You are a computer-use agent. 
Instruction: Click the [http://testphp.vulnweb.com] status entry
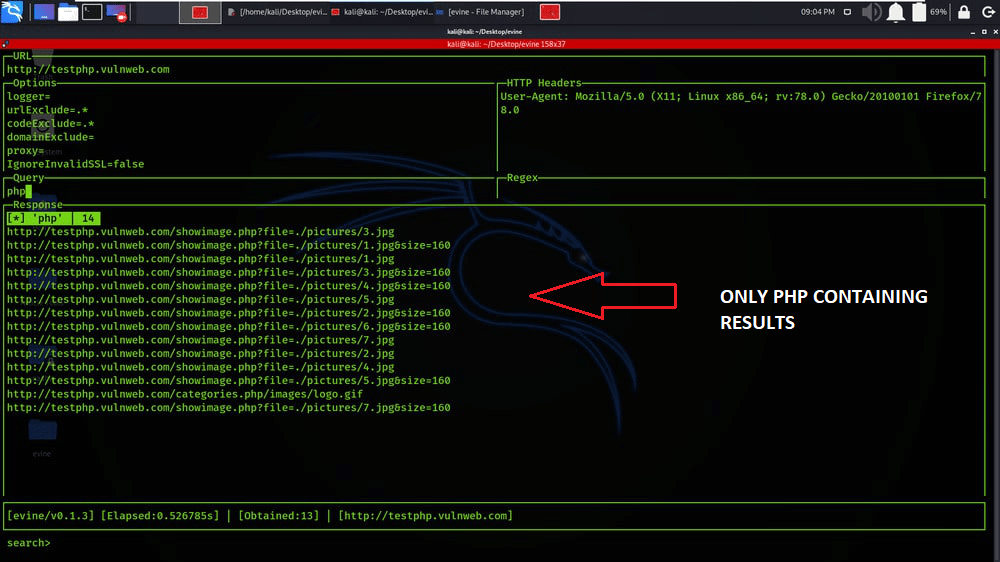click(425, 515)
